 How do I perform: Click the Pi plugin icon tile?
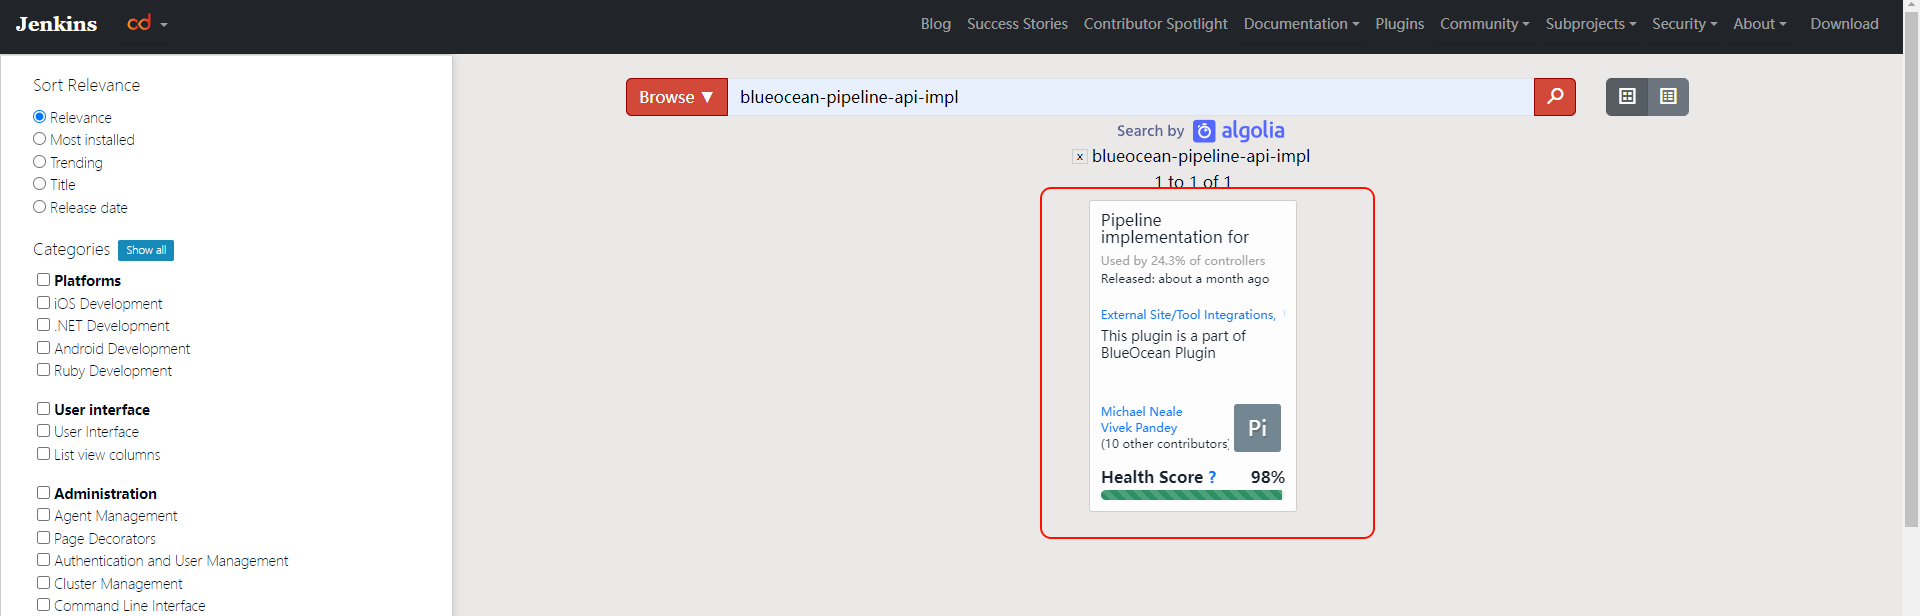click(1257, 428)
